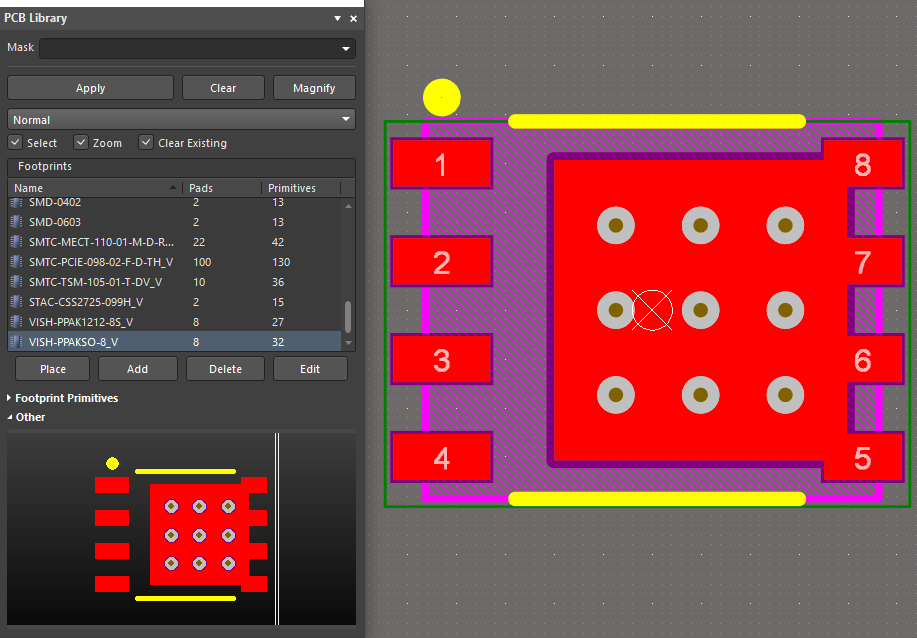The height and width of the screenshot is (638, 917).
Task: Click the Place button
Action: coord(53,369)
